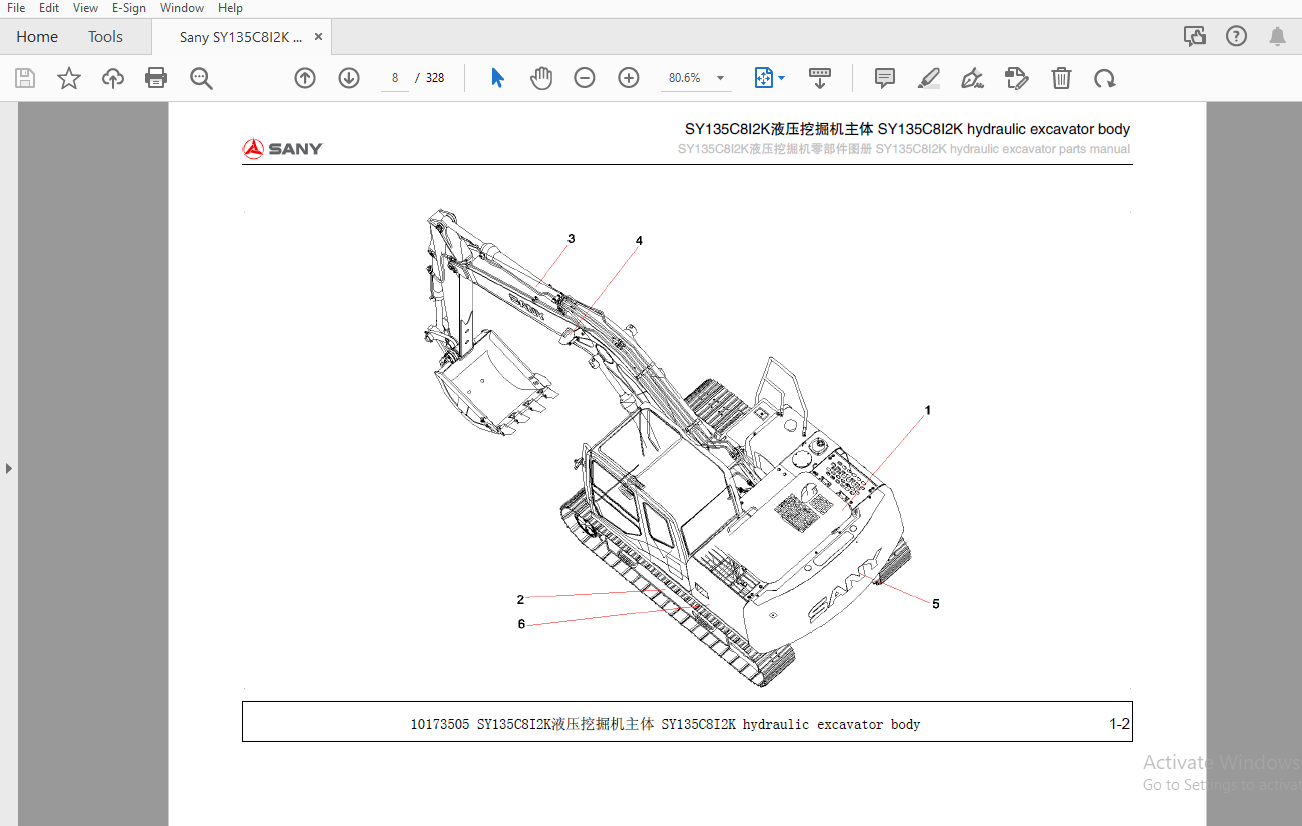Activate the Hand pan tool
This screenshot has width=1302, height=826.
click(541, 78)
